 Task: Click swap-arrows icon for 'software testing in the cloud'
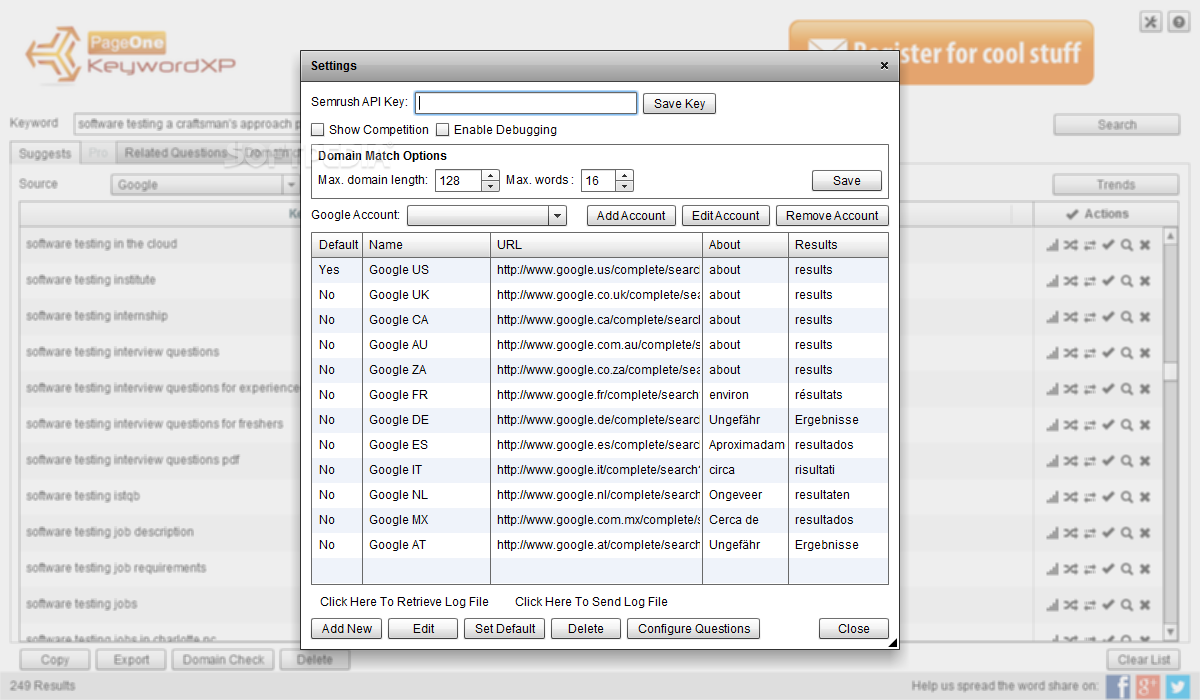click(1089, 245)
